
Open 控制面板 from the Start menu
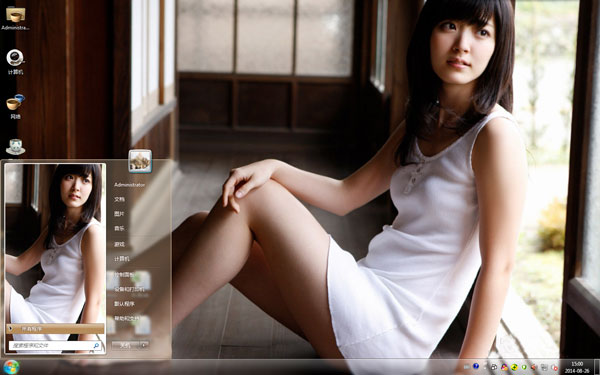124,274
